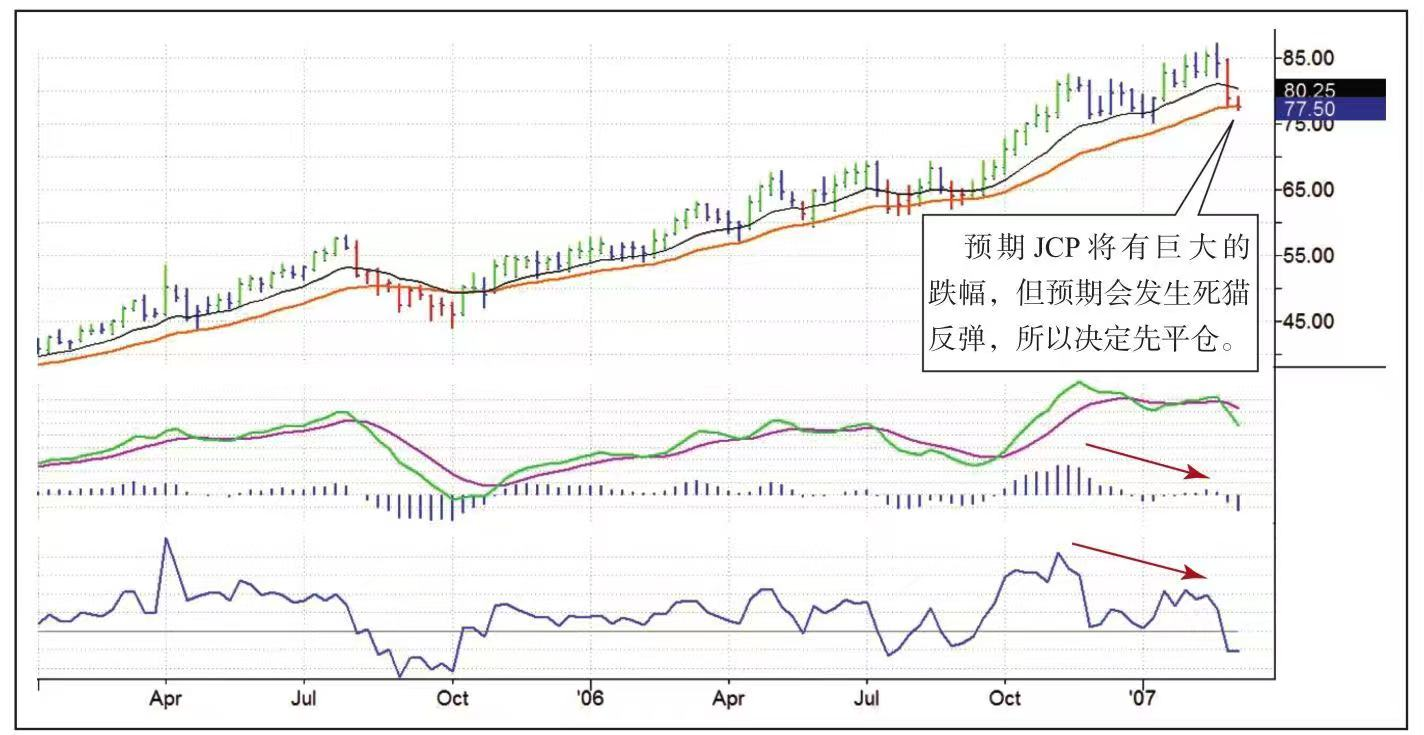Click the first Apr date label
1424x735 pixels.
pos(166,698)
